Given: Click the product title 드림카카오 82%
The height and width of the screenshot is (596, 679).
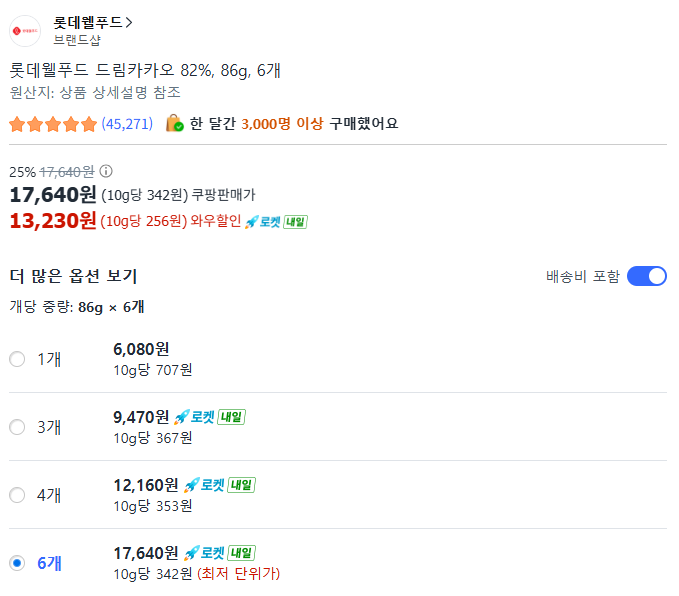Looking at the screenshot, I should (145, 70).
